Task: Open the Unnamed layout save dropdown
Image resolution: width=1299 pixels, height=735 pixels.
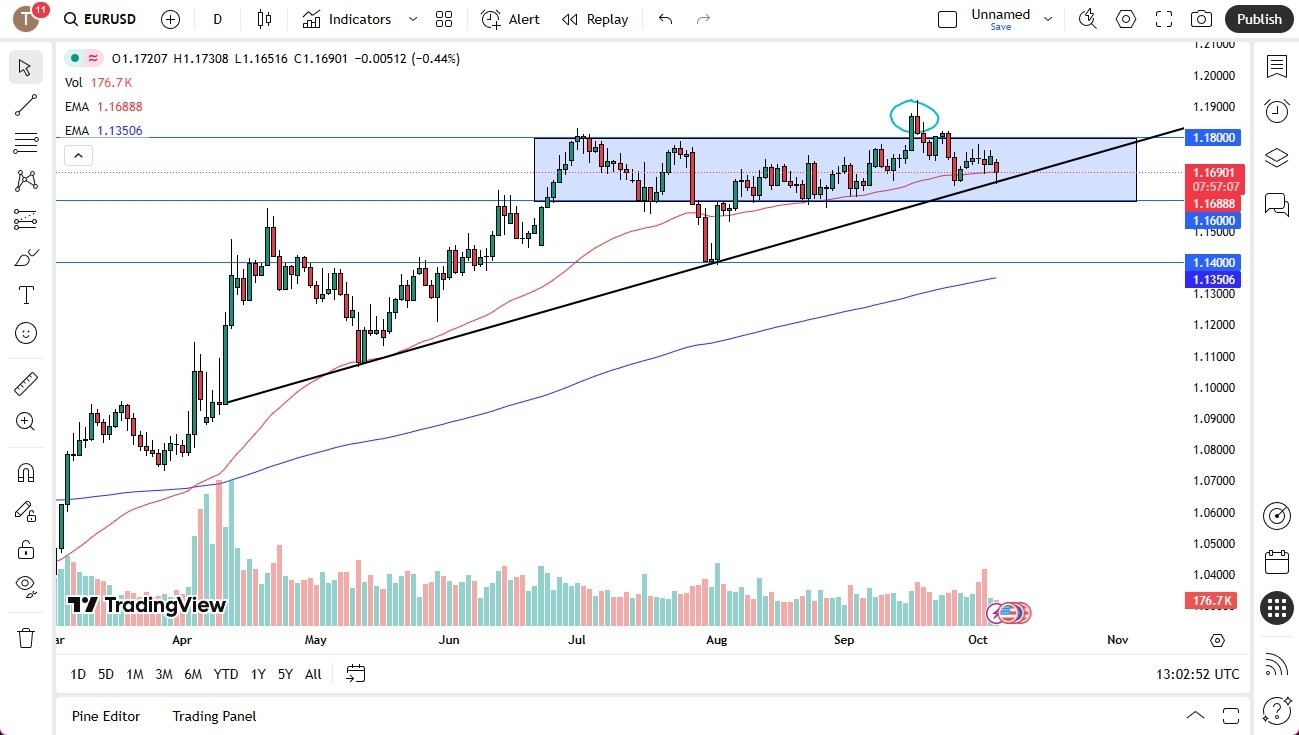Action: click(1046, 18)
